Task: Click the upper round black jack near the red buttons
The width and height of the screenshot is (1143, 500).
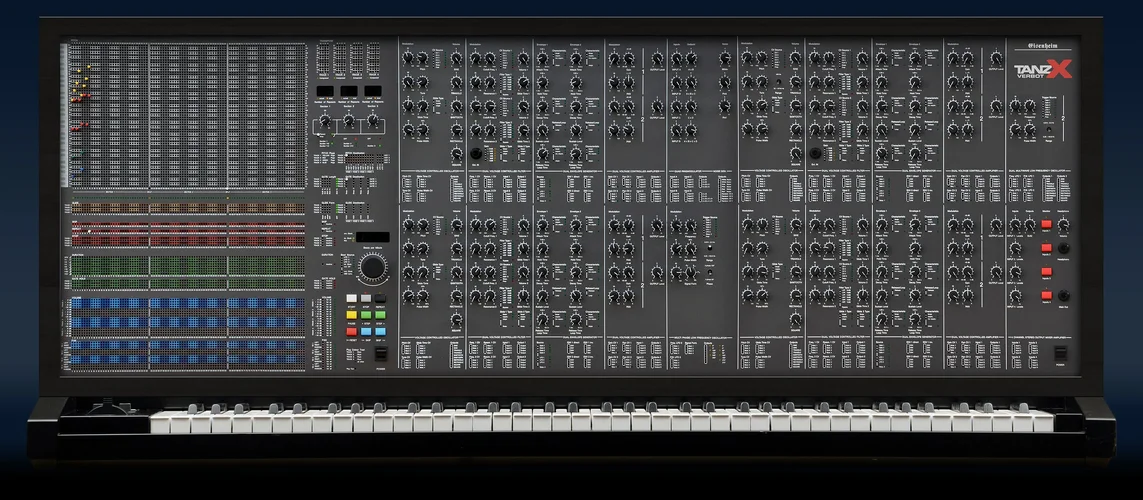Action: tap(1063, 248)
